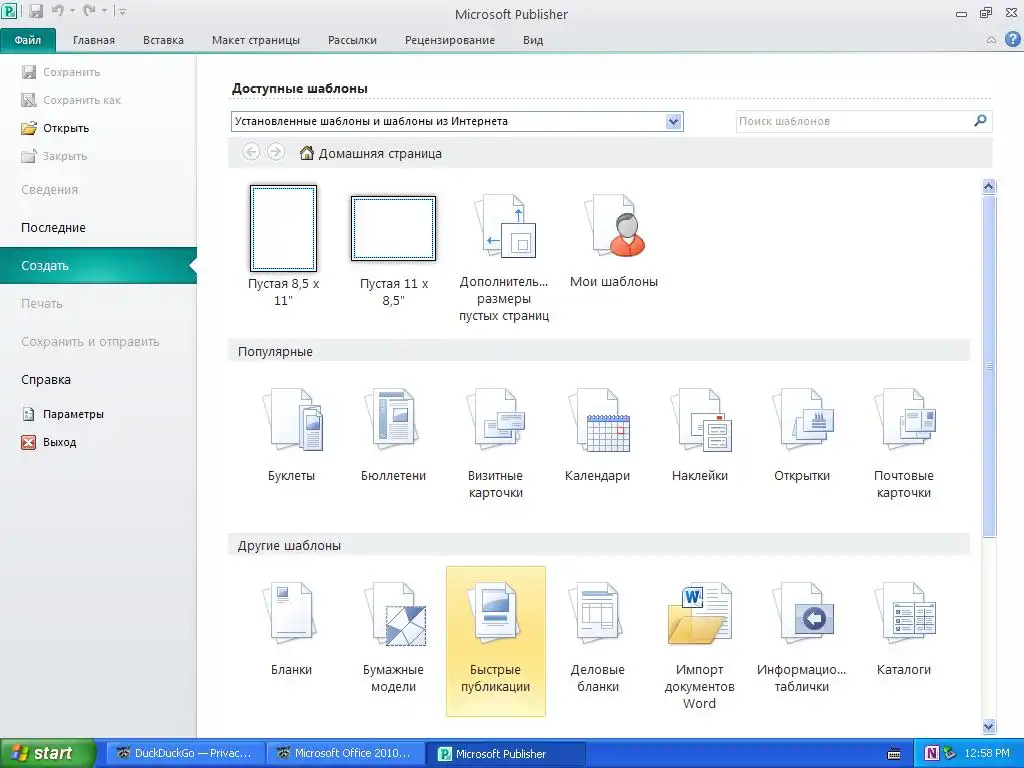Image resolution: width=1024 pixels, height=768 pixels.
Task: Click the Undo icon in title bar
Action: click(58, 11)
